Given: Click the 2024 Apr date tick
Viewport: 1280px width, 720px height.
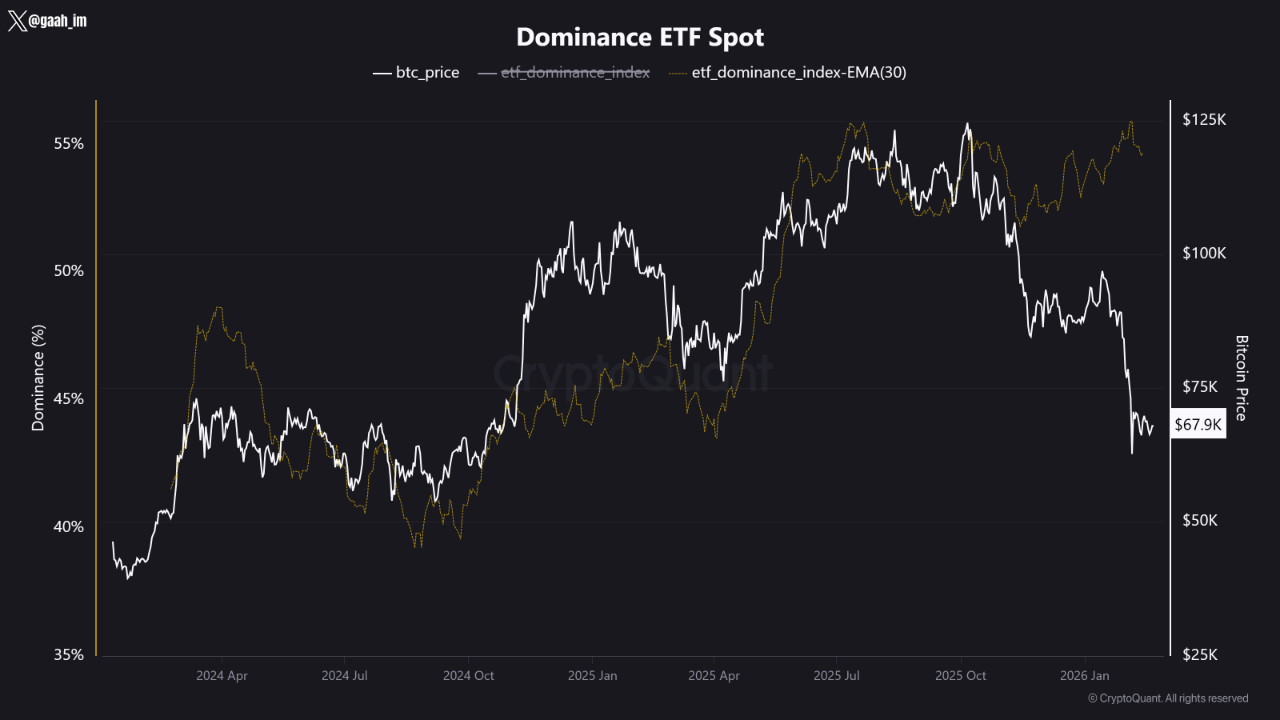Looking at the screenshot, I should coord(222,676).
